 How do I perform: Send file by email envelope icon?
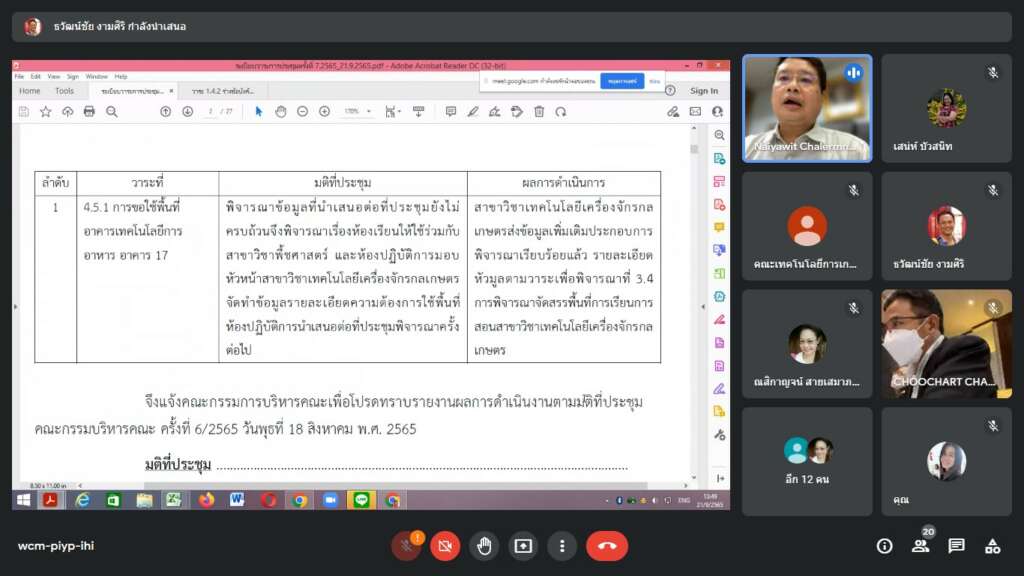click(x=696, y=112)
